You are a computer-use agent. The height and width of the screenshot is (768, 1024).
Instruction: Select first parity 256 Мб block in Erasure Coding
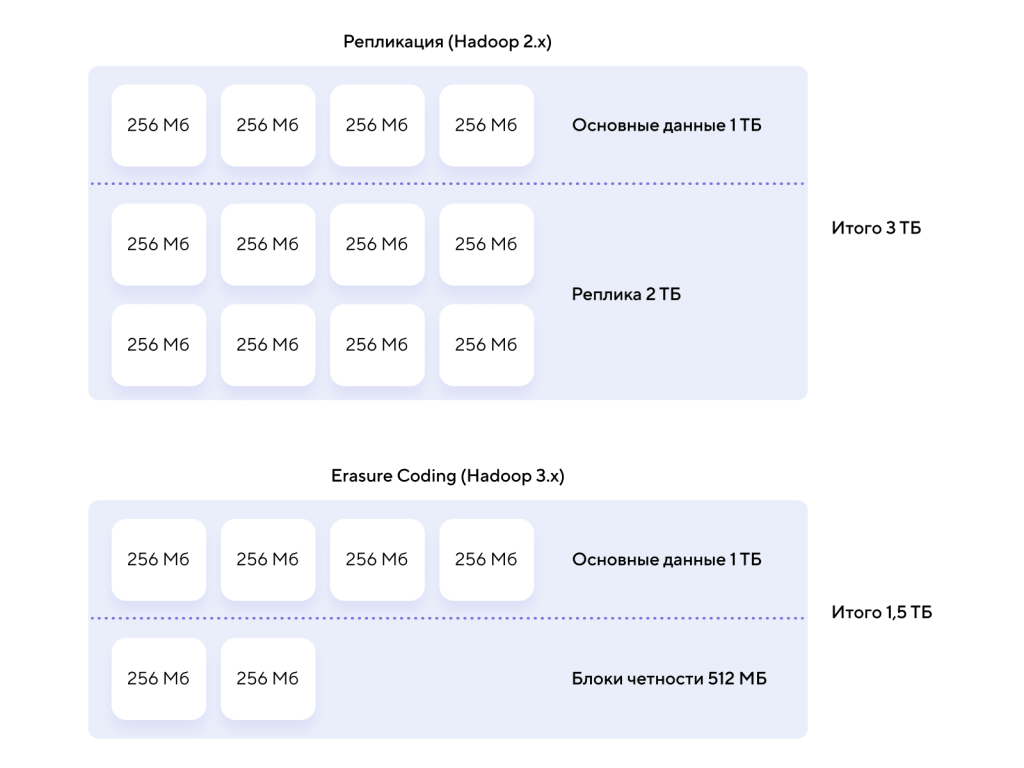click(159, 679)
